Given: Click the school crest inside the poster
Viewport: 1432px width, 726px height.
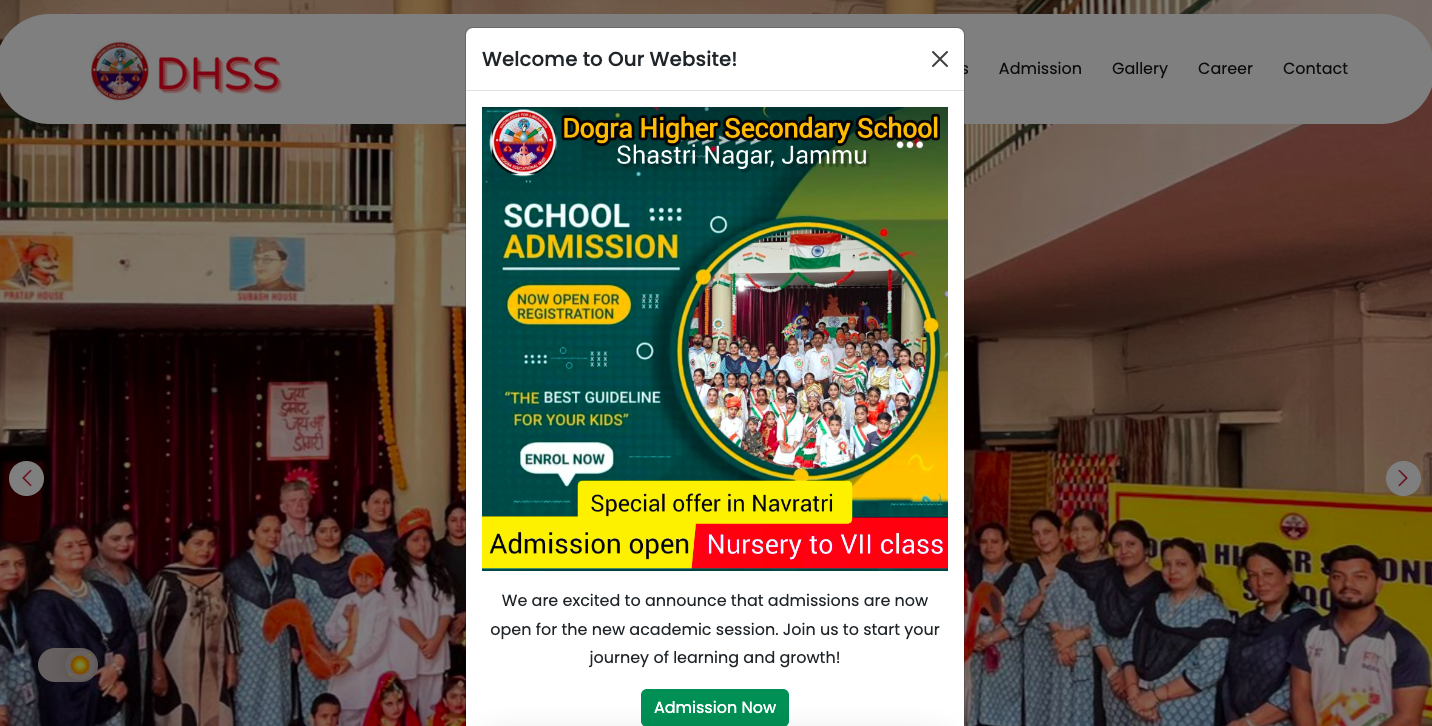Looking at the screenshot, I should 523,142.
